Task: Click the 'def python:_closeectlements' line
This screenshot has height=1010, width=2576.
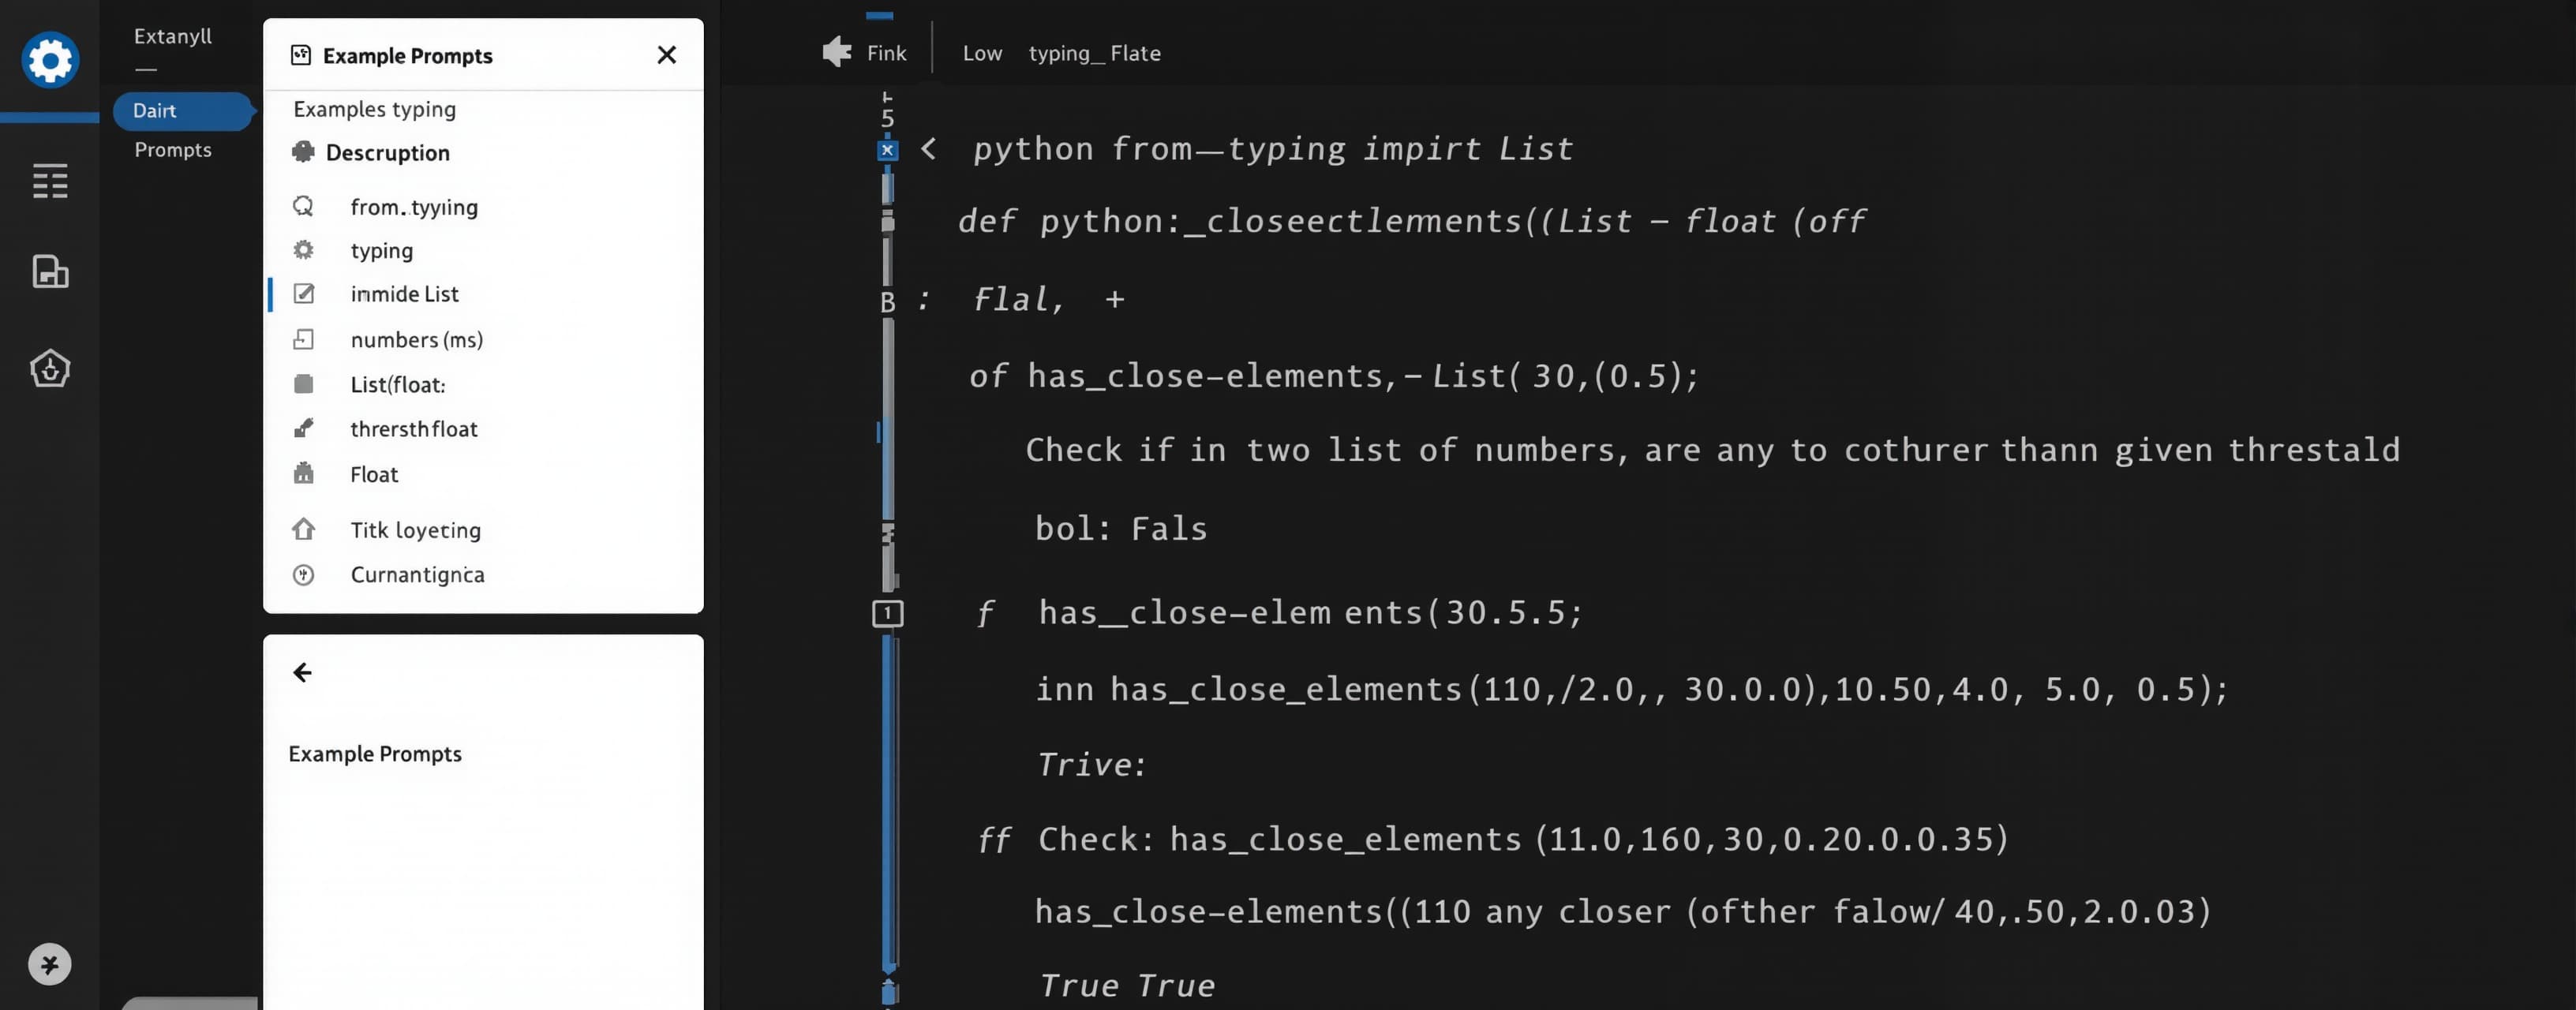Action: [x=1411, y=221]
